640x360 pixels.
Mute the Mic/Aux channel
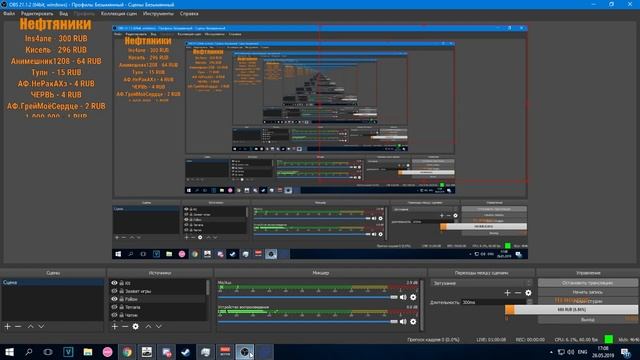403,297
